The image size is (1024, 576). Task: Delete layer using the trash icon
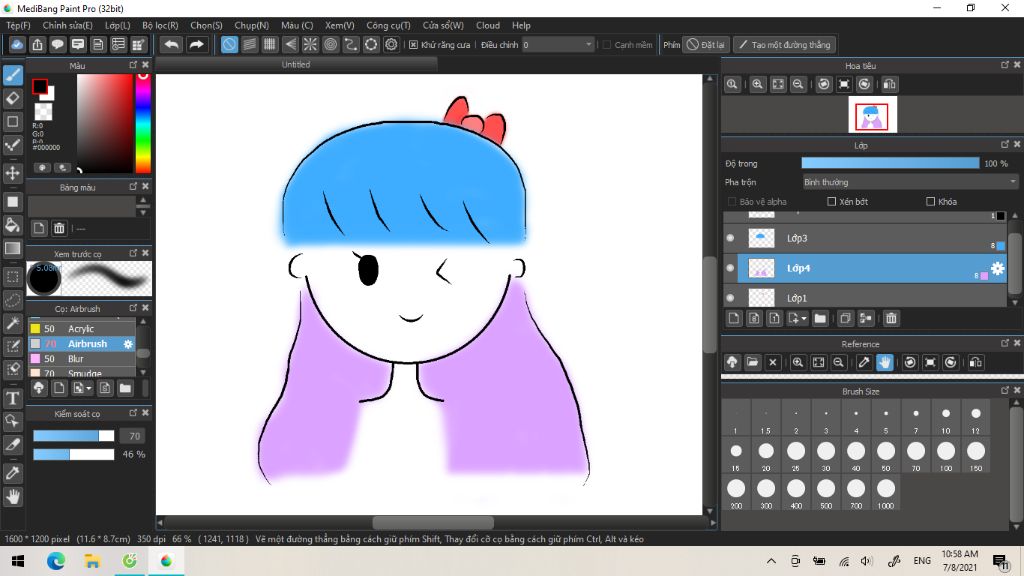[x=891, y=319]
